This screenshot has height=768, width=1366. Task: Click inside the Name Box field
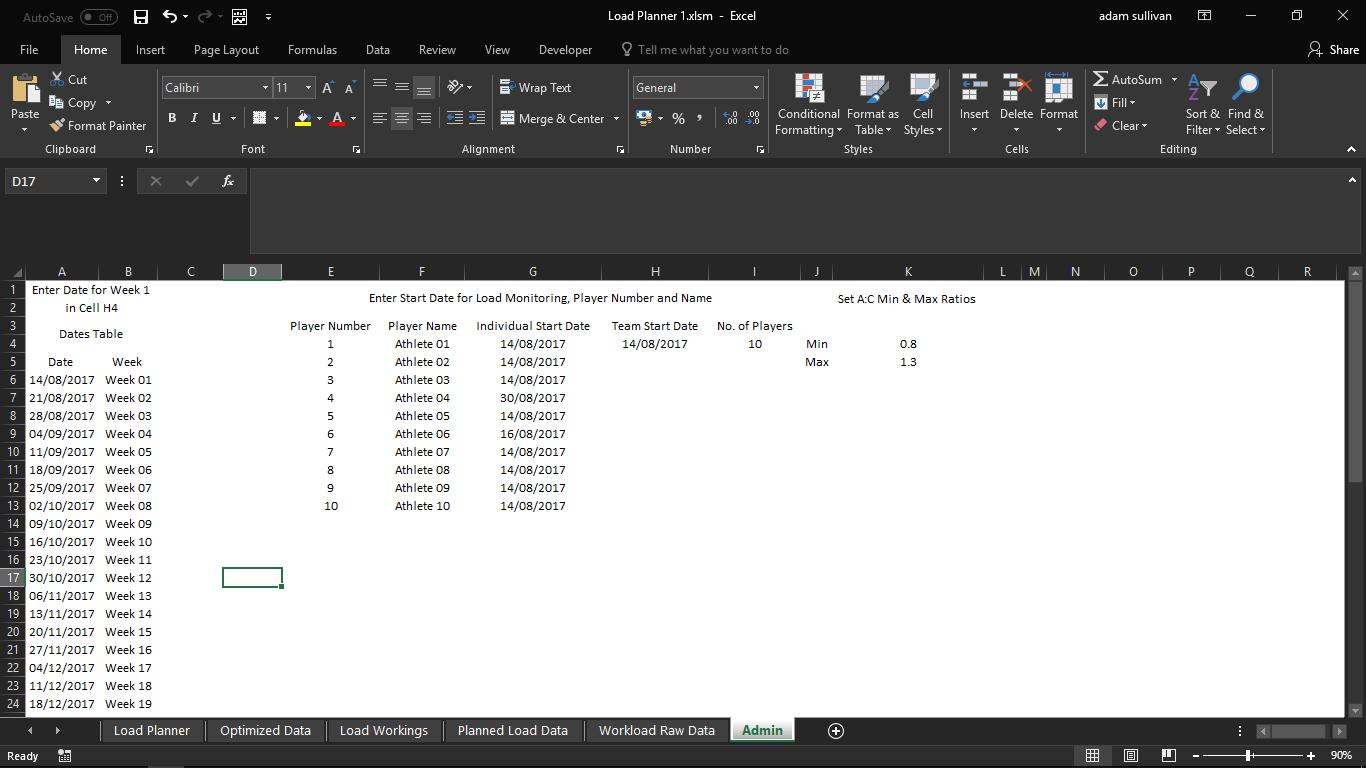click(x=47, y=181)
